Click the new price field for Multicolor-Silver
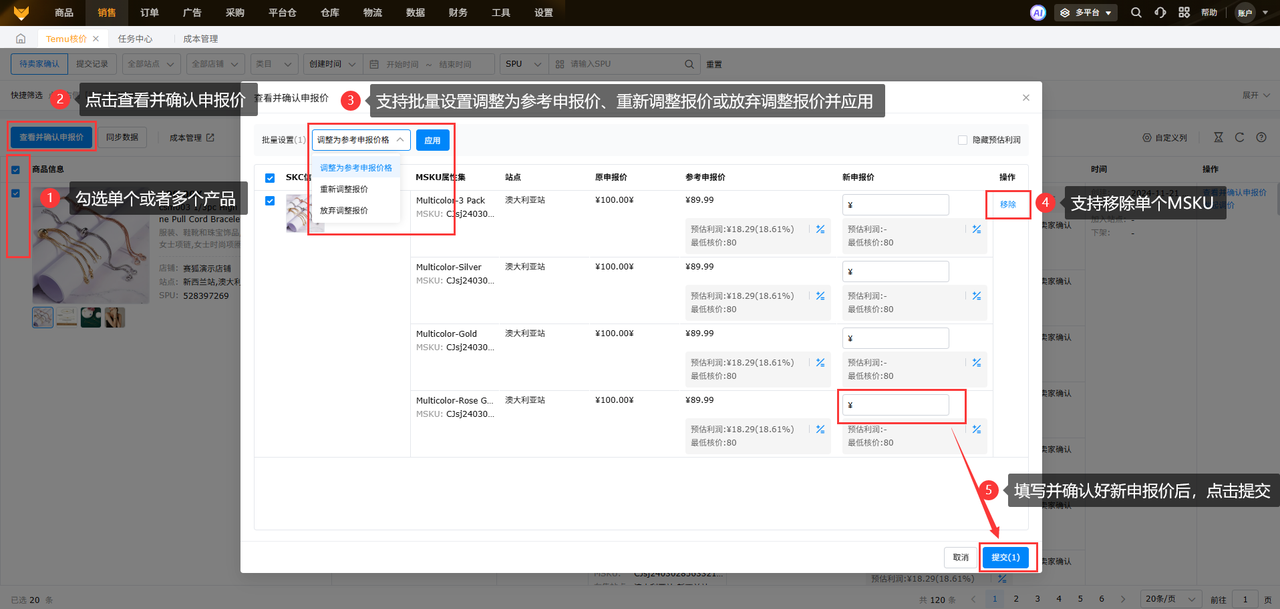This screenshot has height=609, width=1280. pyautogui.click(x=895, y=271)
